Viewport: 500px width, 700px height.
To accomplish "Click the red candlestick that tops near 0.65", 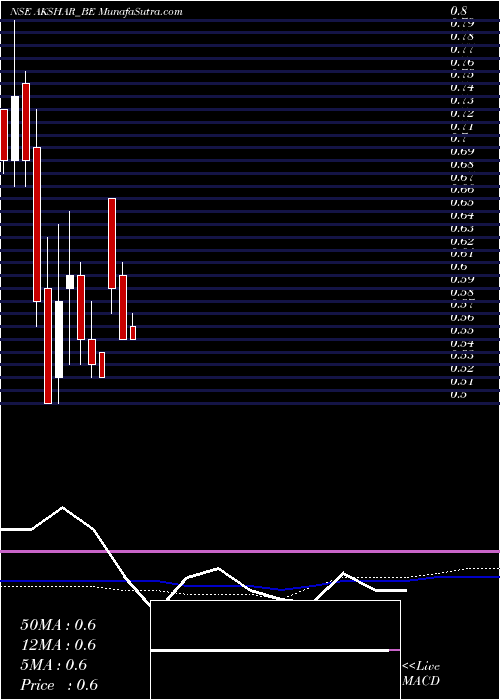I will (112, 243).
